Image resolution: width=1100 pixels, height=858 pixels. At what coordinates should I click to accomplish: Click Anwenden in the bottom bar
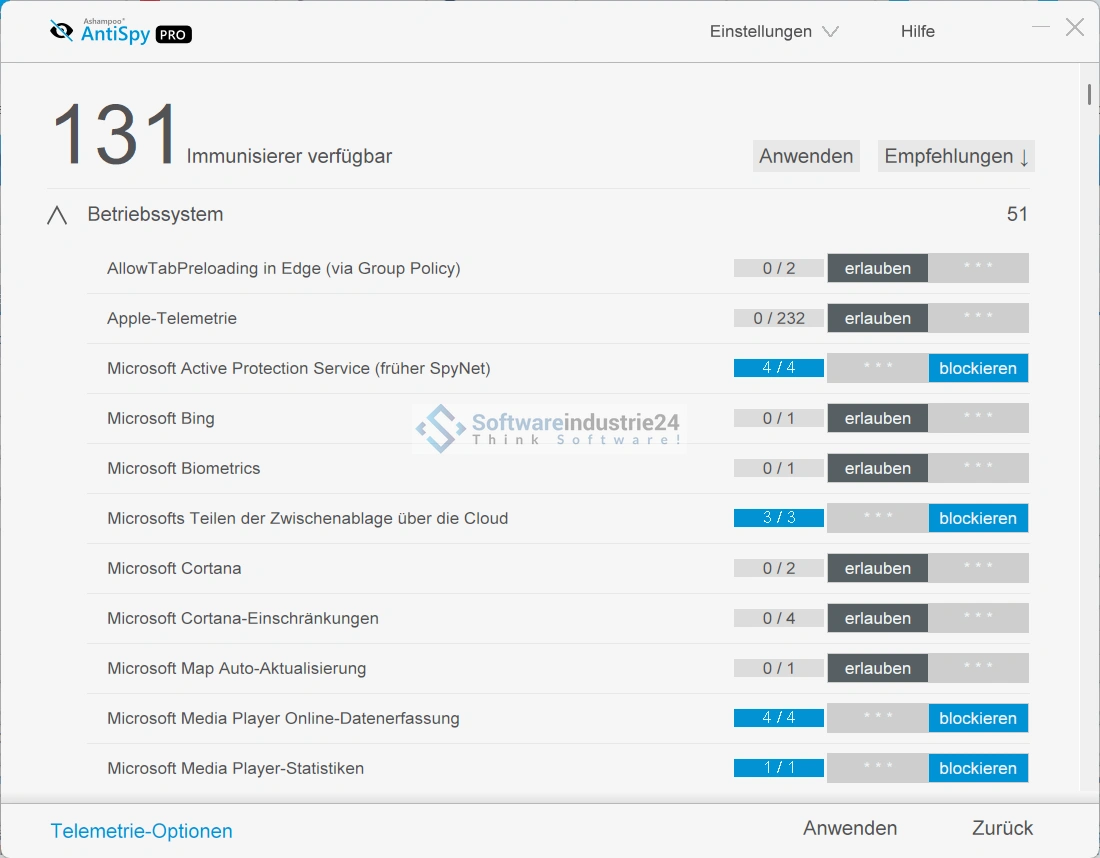coord(850,828)
